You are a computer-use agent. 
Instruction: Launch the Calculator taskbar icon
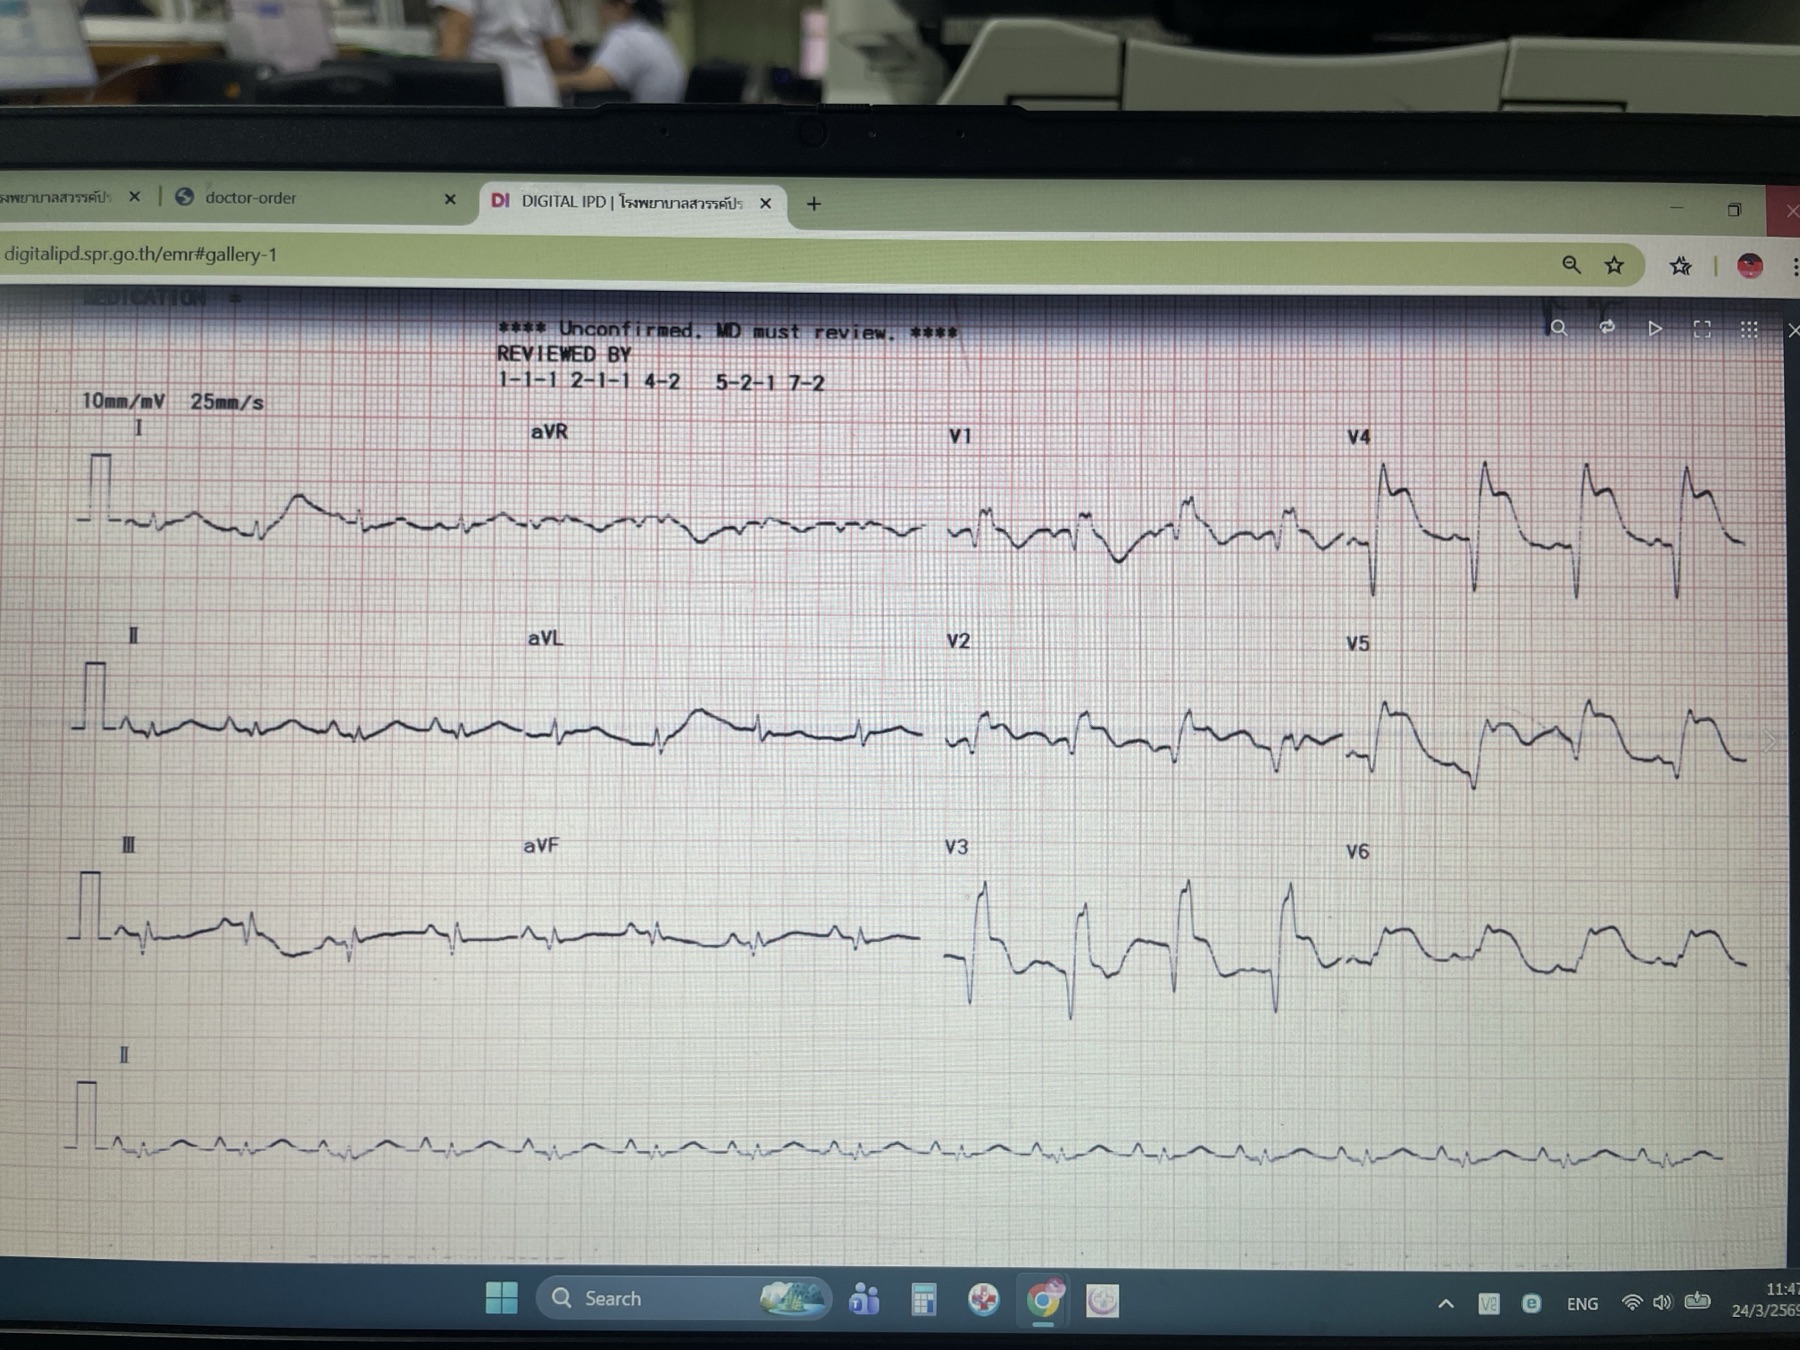pyautogui.click(x=924, y=1300)
